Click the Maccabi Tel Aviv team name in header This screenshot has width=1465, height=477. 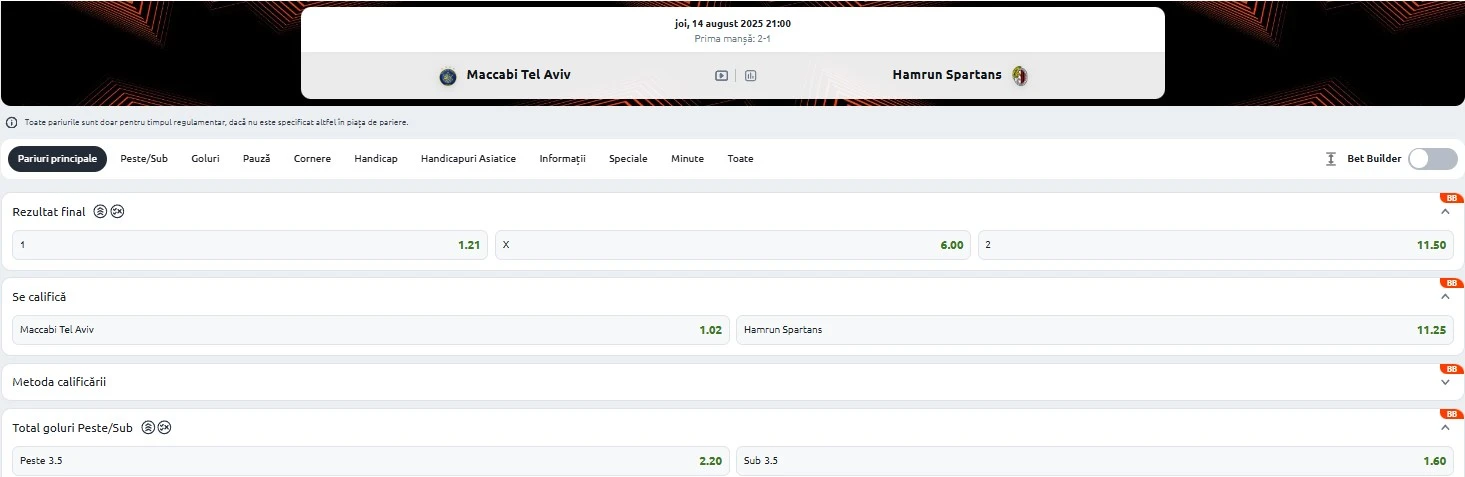pyautogui.click(x=518, y=75)
